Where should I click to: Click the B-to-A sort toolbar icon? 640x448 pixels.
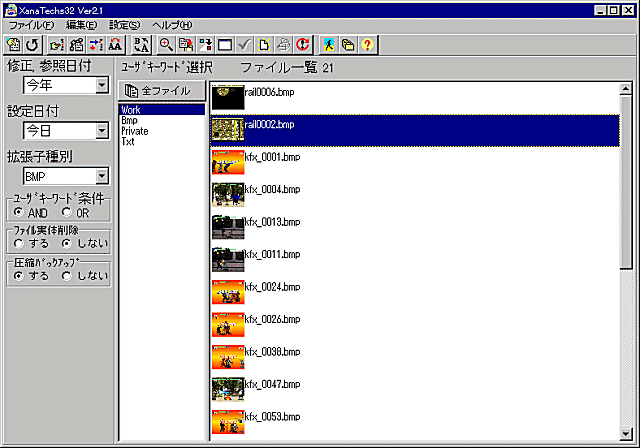coord(142,44)
